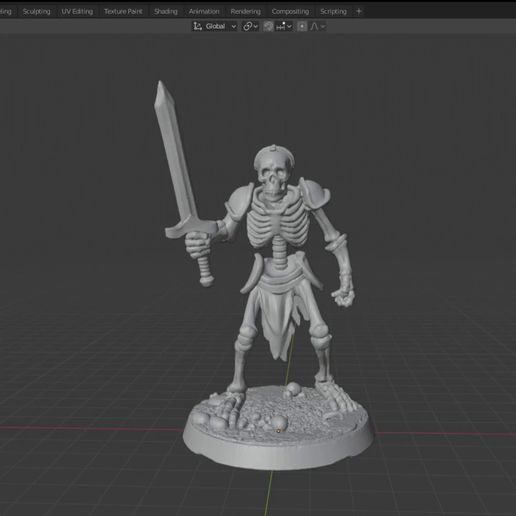Open the proportional editing falloff dropdown

tap(318, 26)
